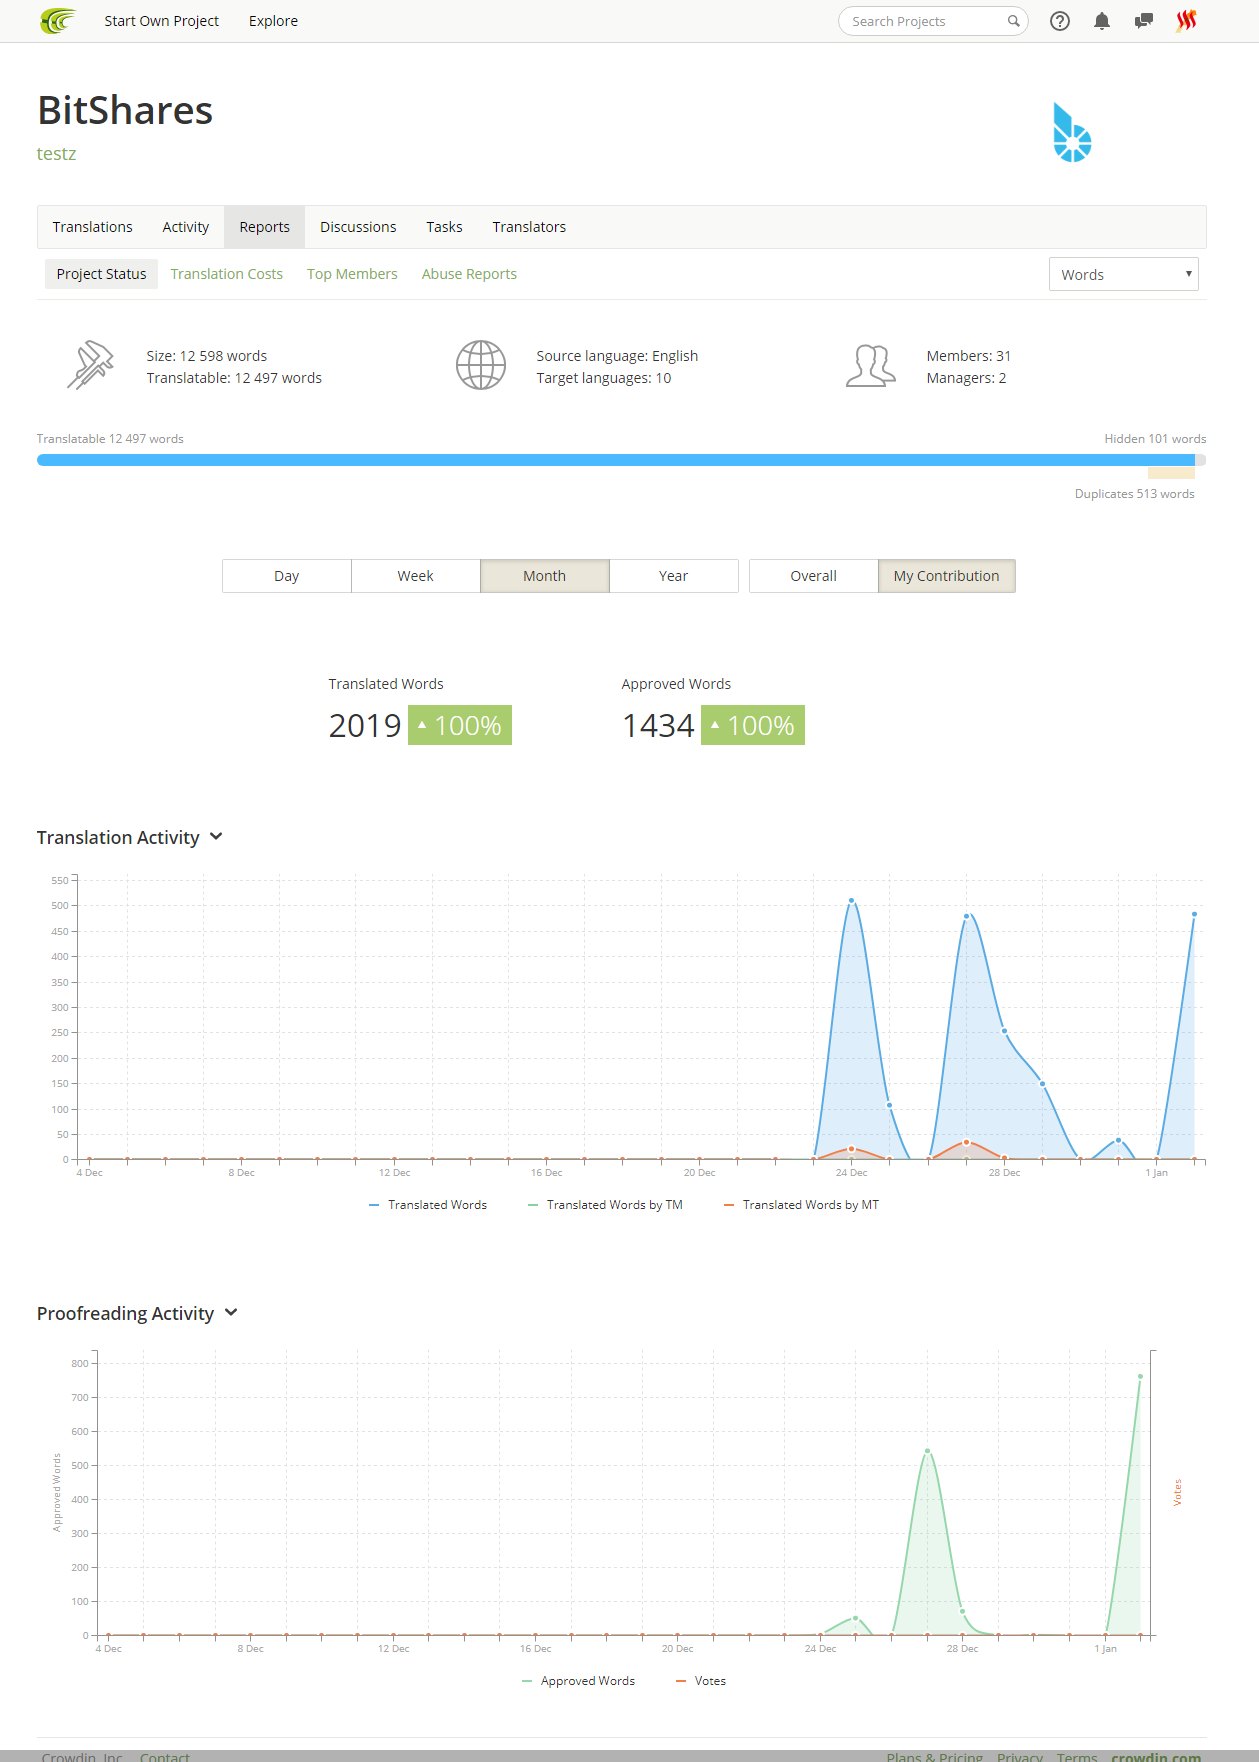
Task: Switch to Overall statistics
Action: pos(814,576)
